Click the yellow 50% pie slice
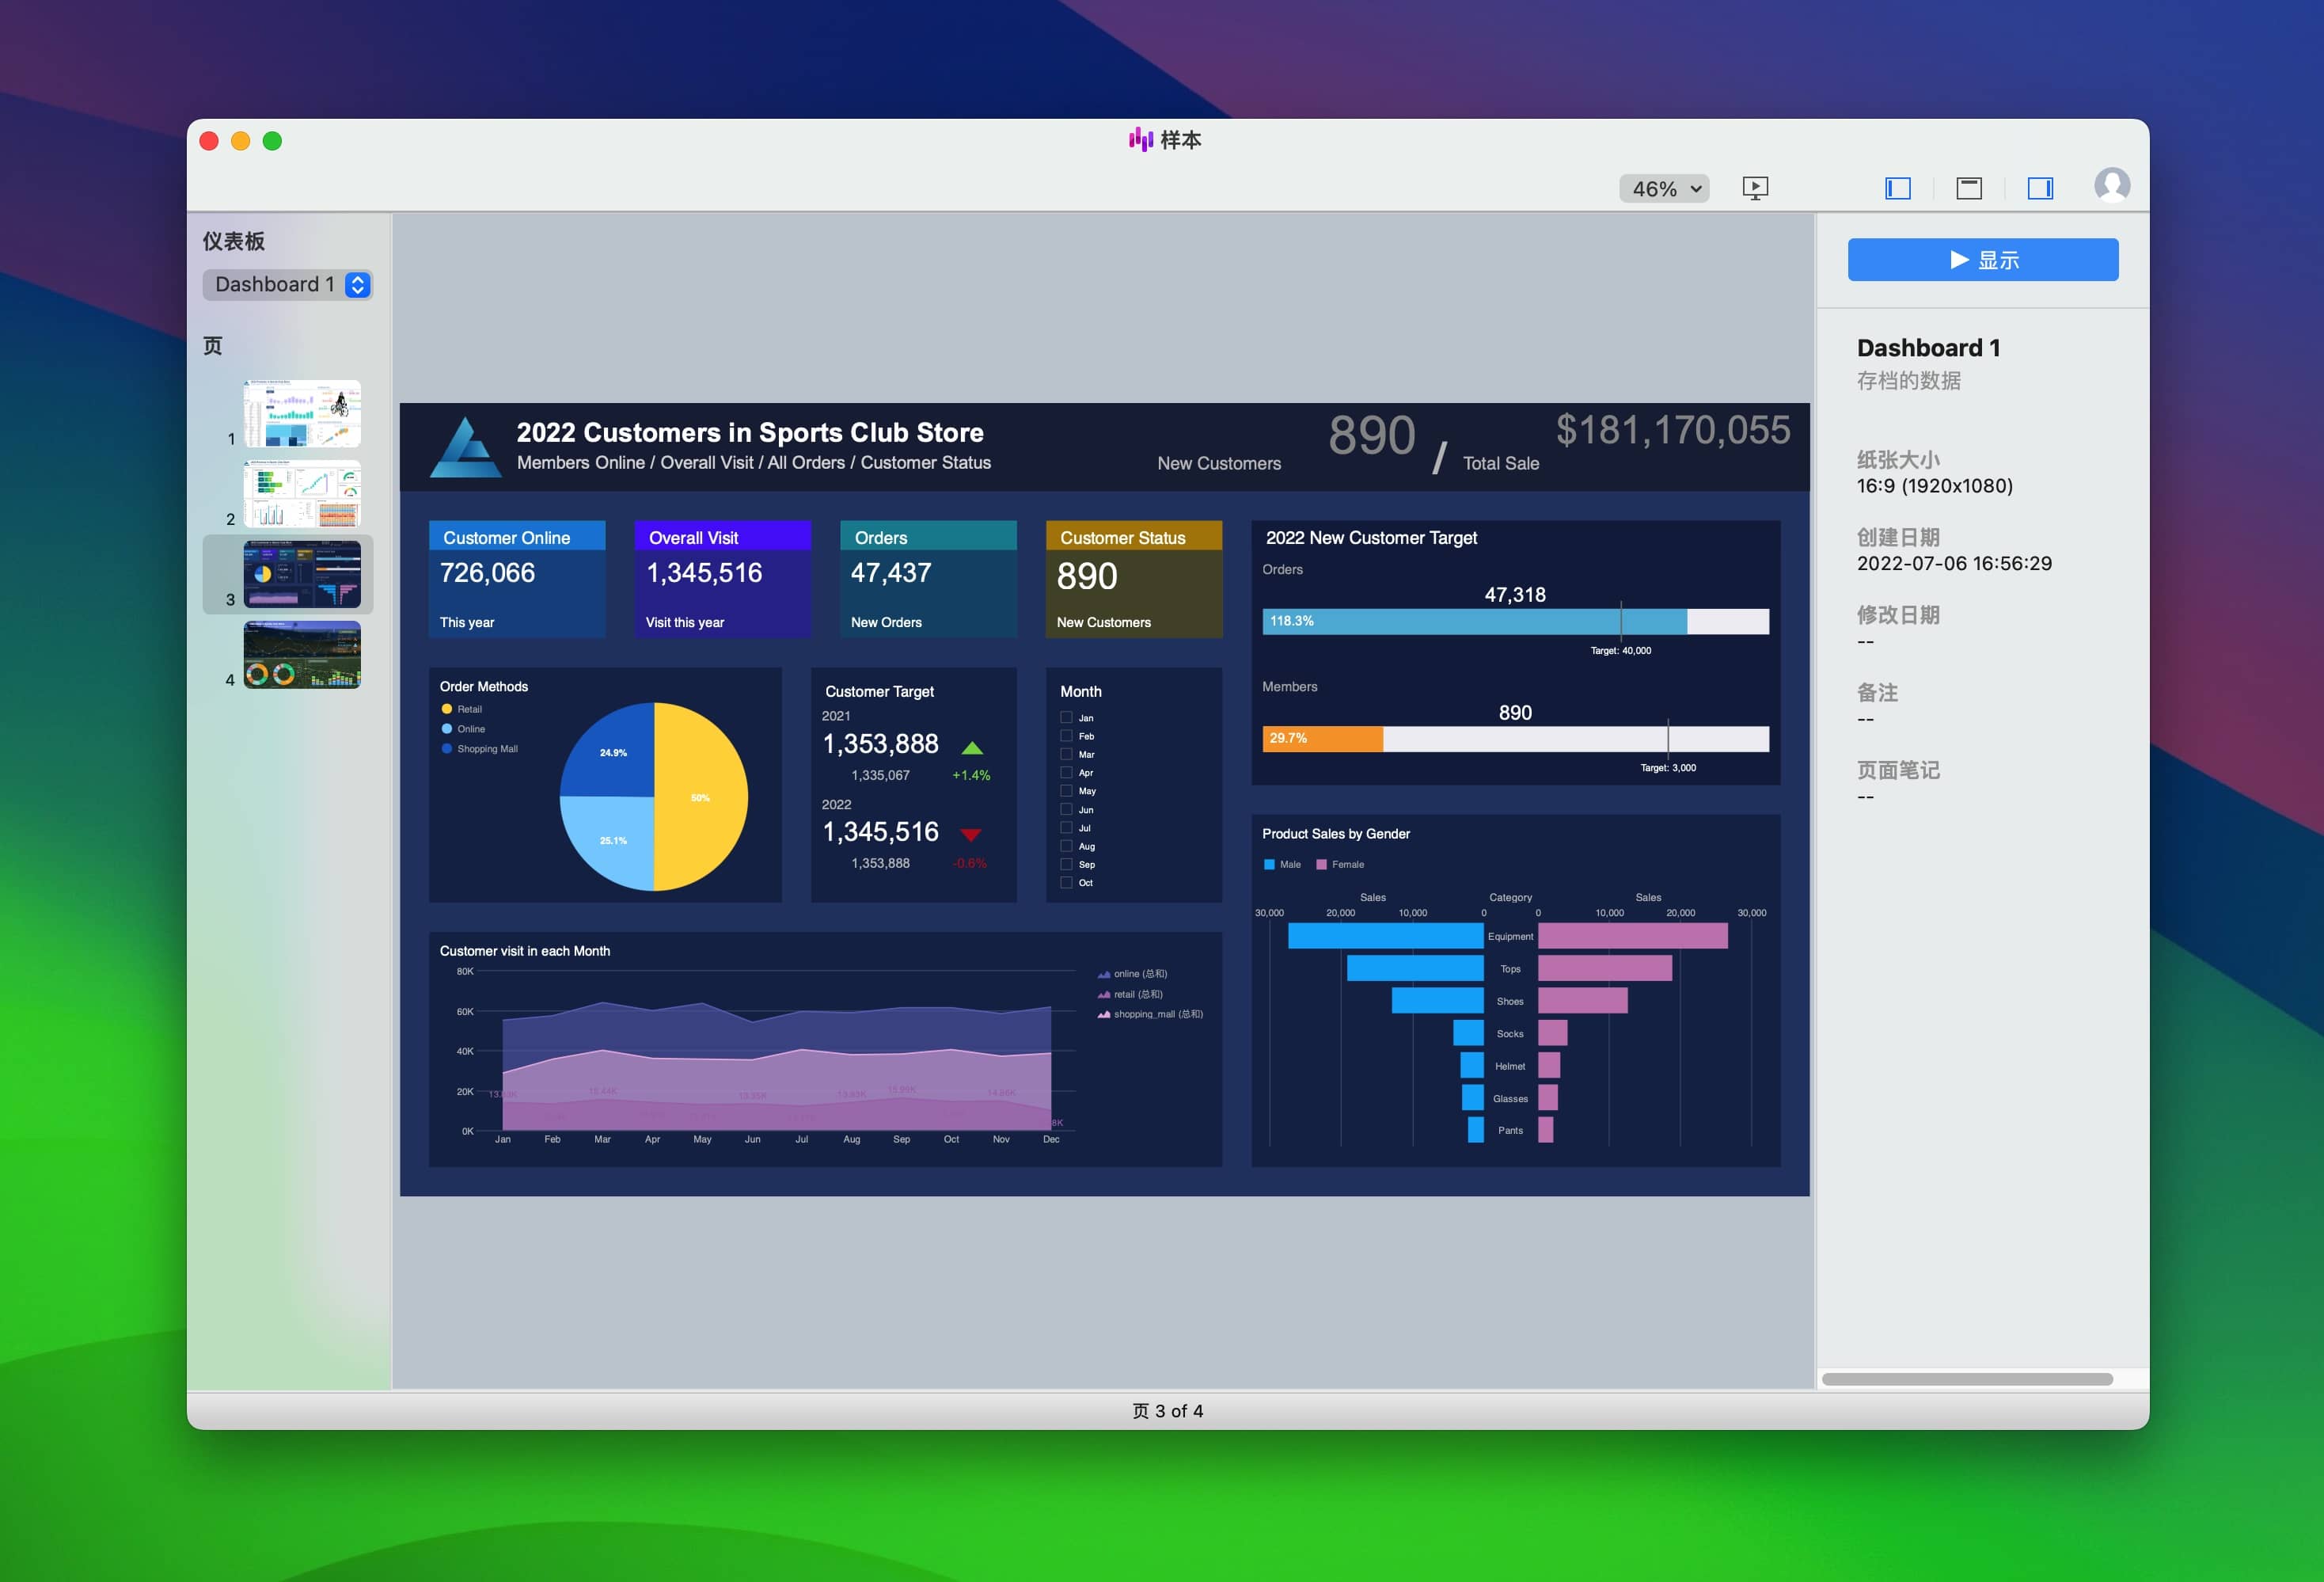 tap(702, 797)
